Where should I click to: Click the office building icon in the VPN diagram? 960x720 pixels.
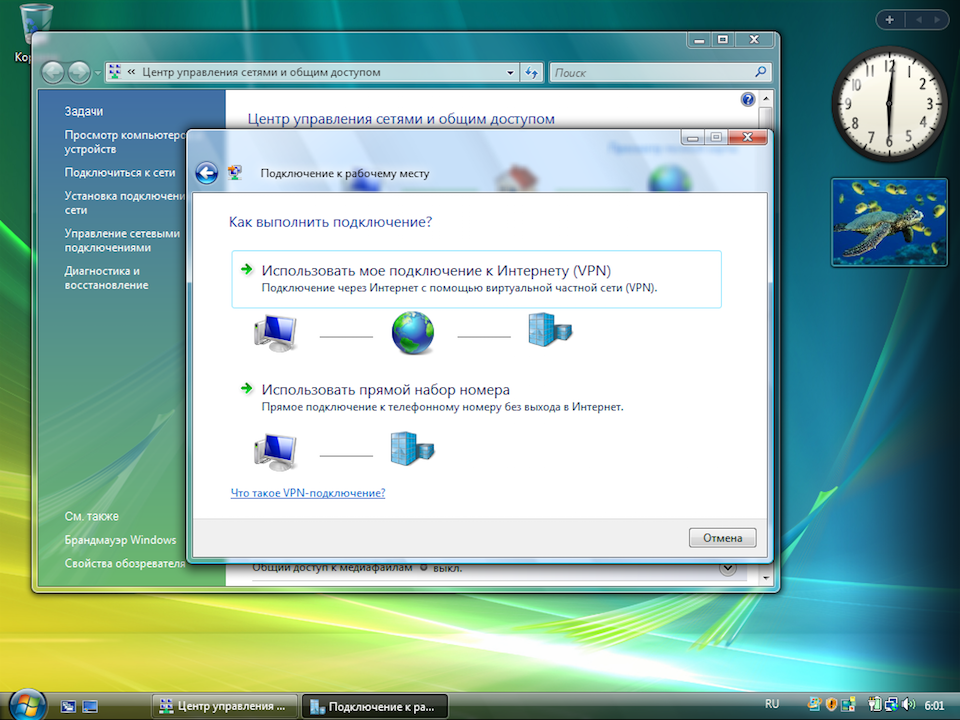pyautogui.click(x=550, y=329)
